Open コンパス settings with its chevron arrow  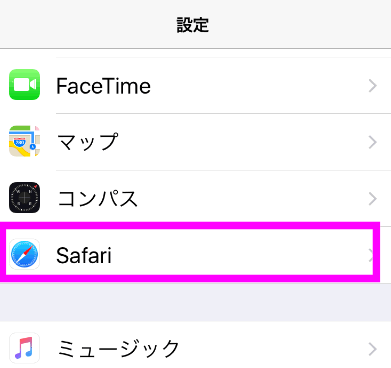click(373, 199)
